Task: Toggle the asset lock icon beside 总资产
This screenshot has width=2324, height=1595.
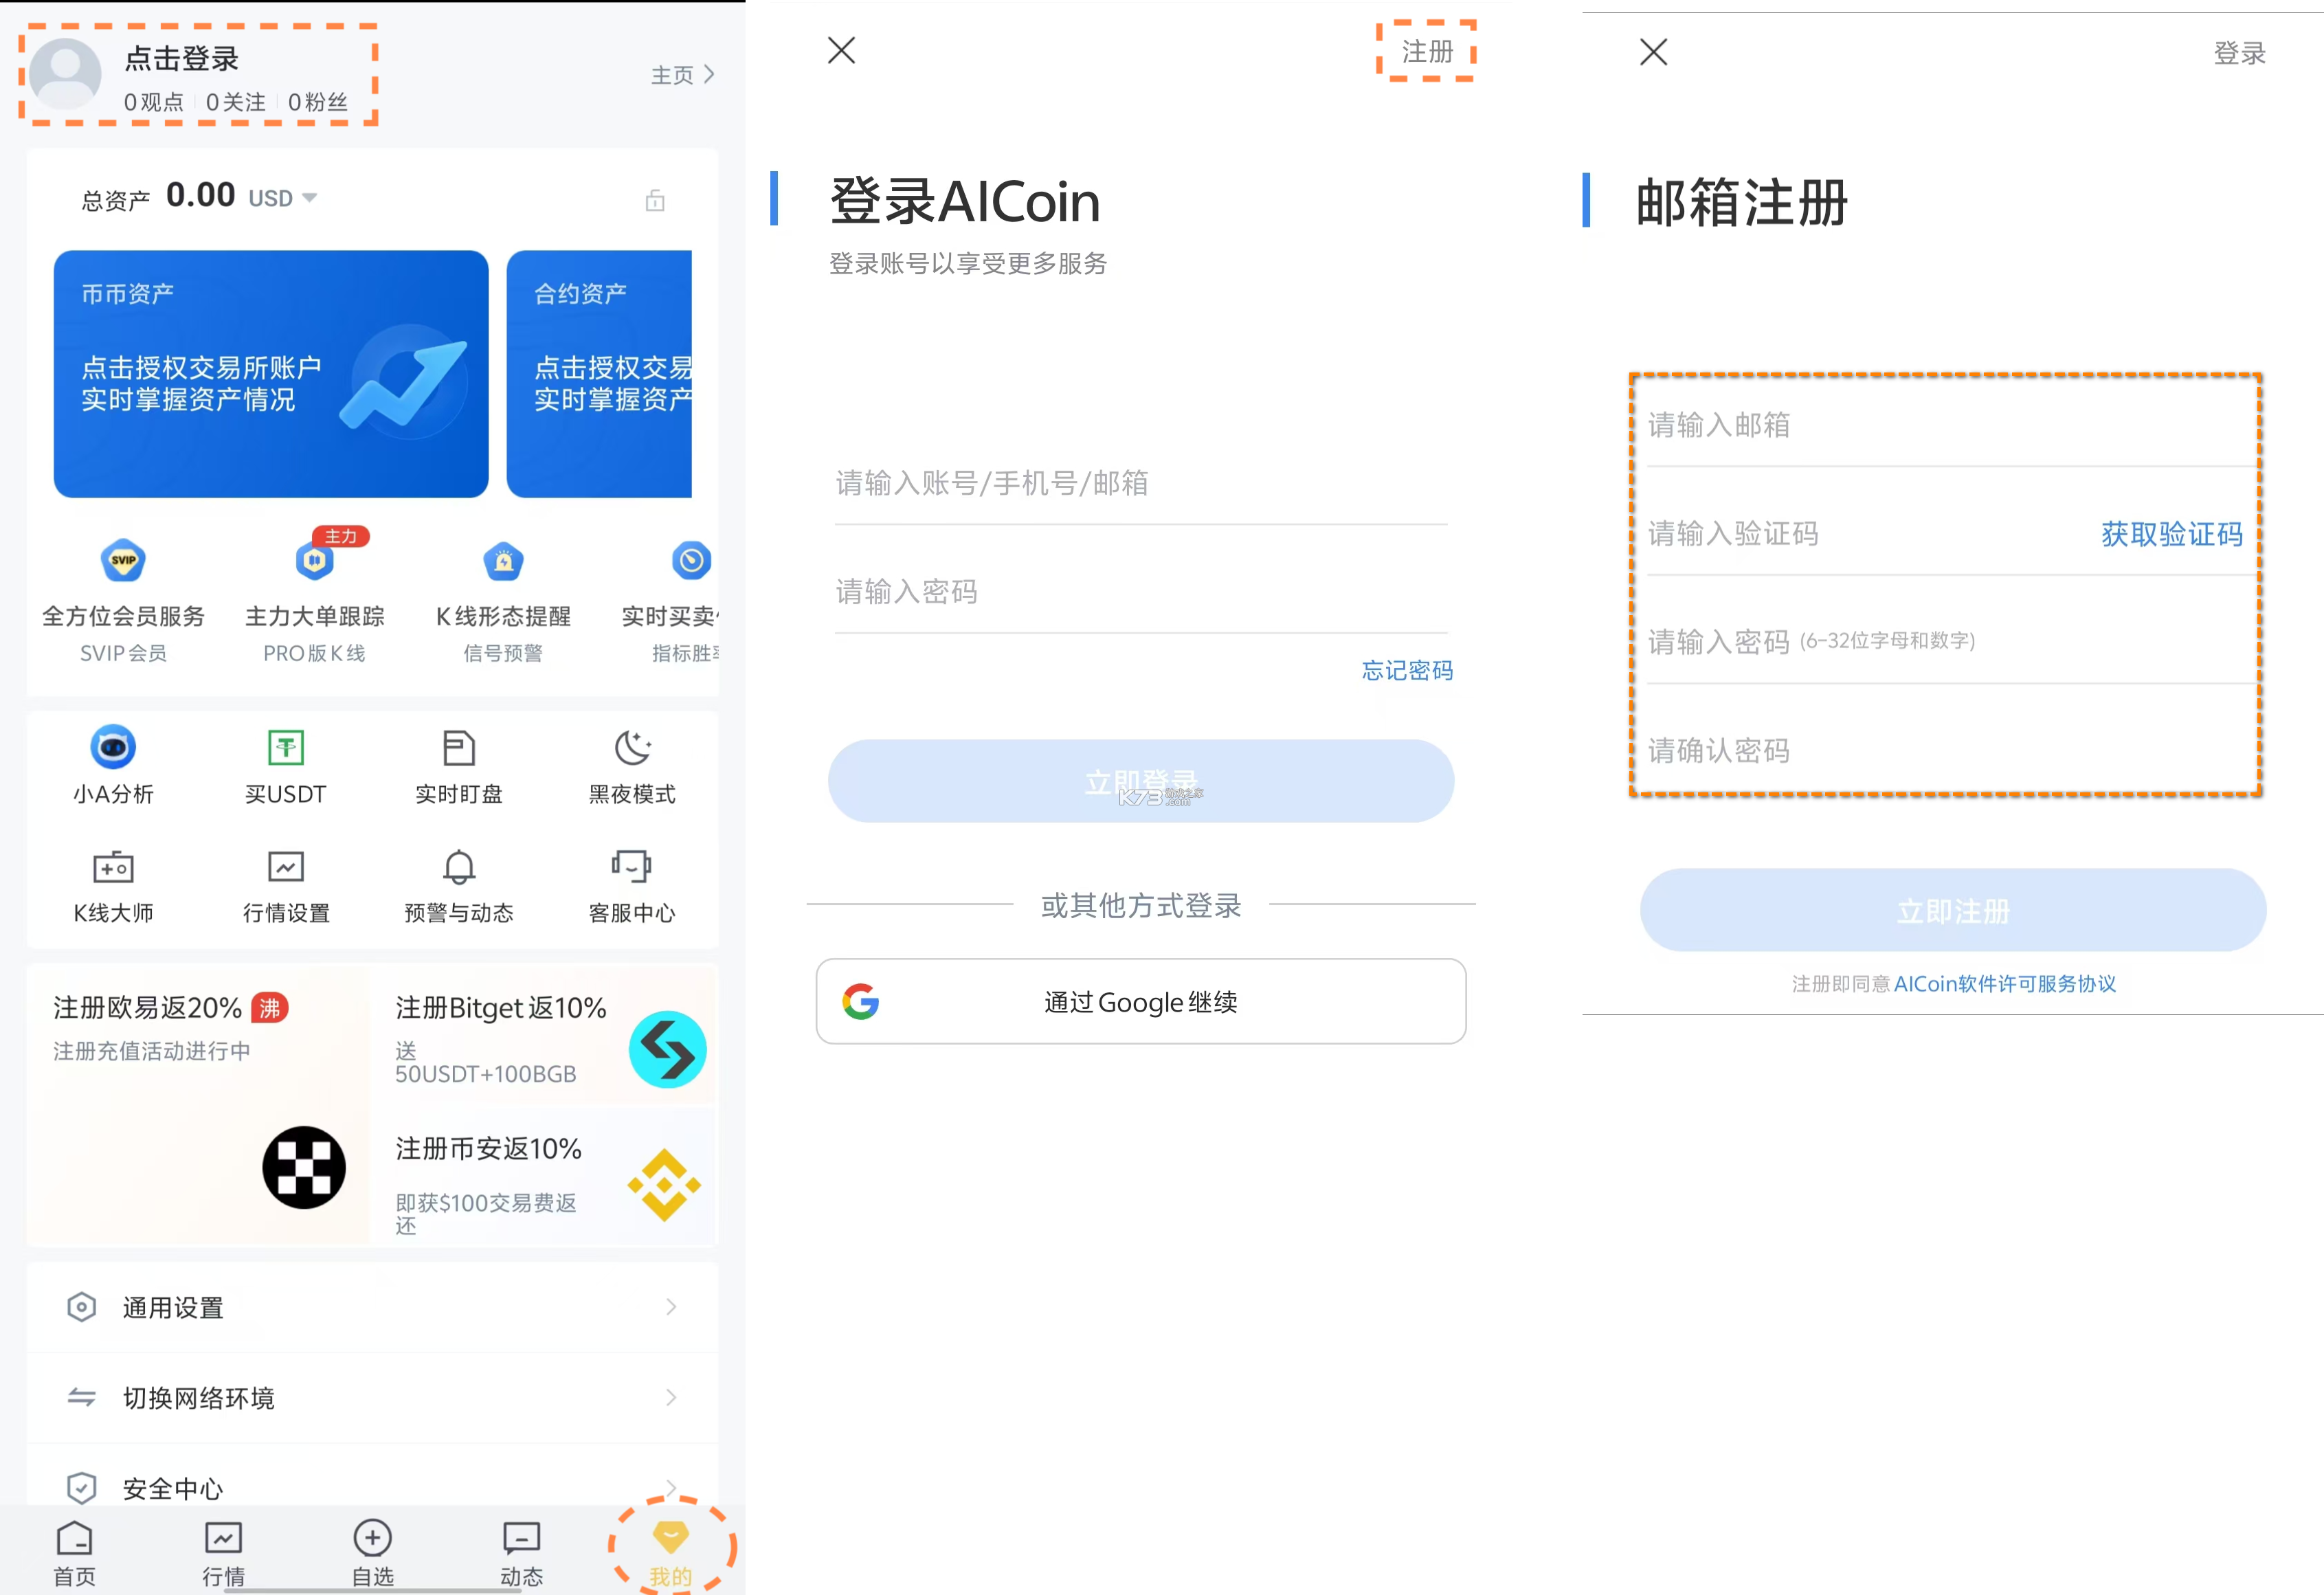Action: [x=655, y=200]
